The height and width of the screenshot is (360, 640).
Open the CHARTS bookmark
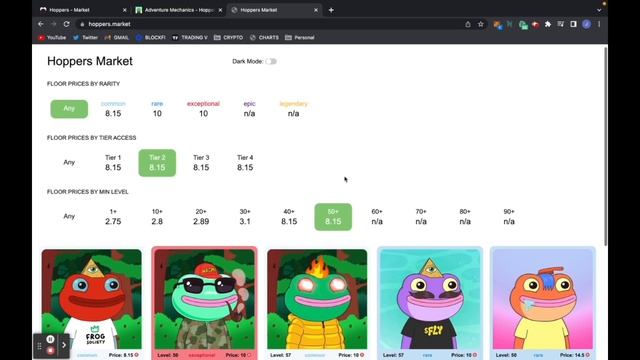(x=264, y=38)
